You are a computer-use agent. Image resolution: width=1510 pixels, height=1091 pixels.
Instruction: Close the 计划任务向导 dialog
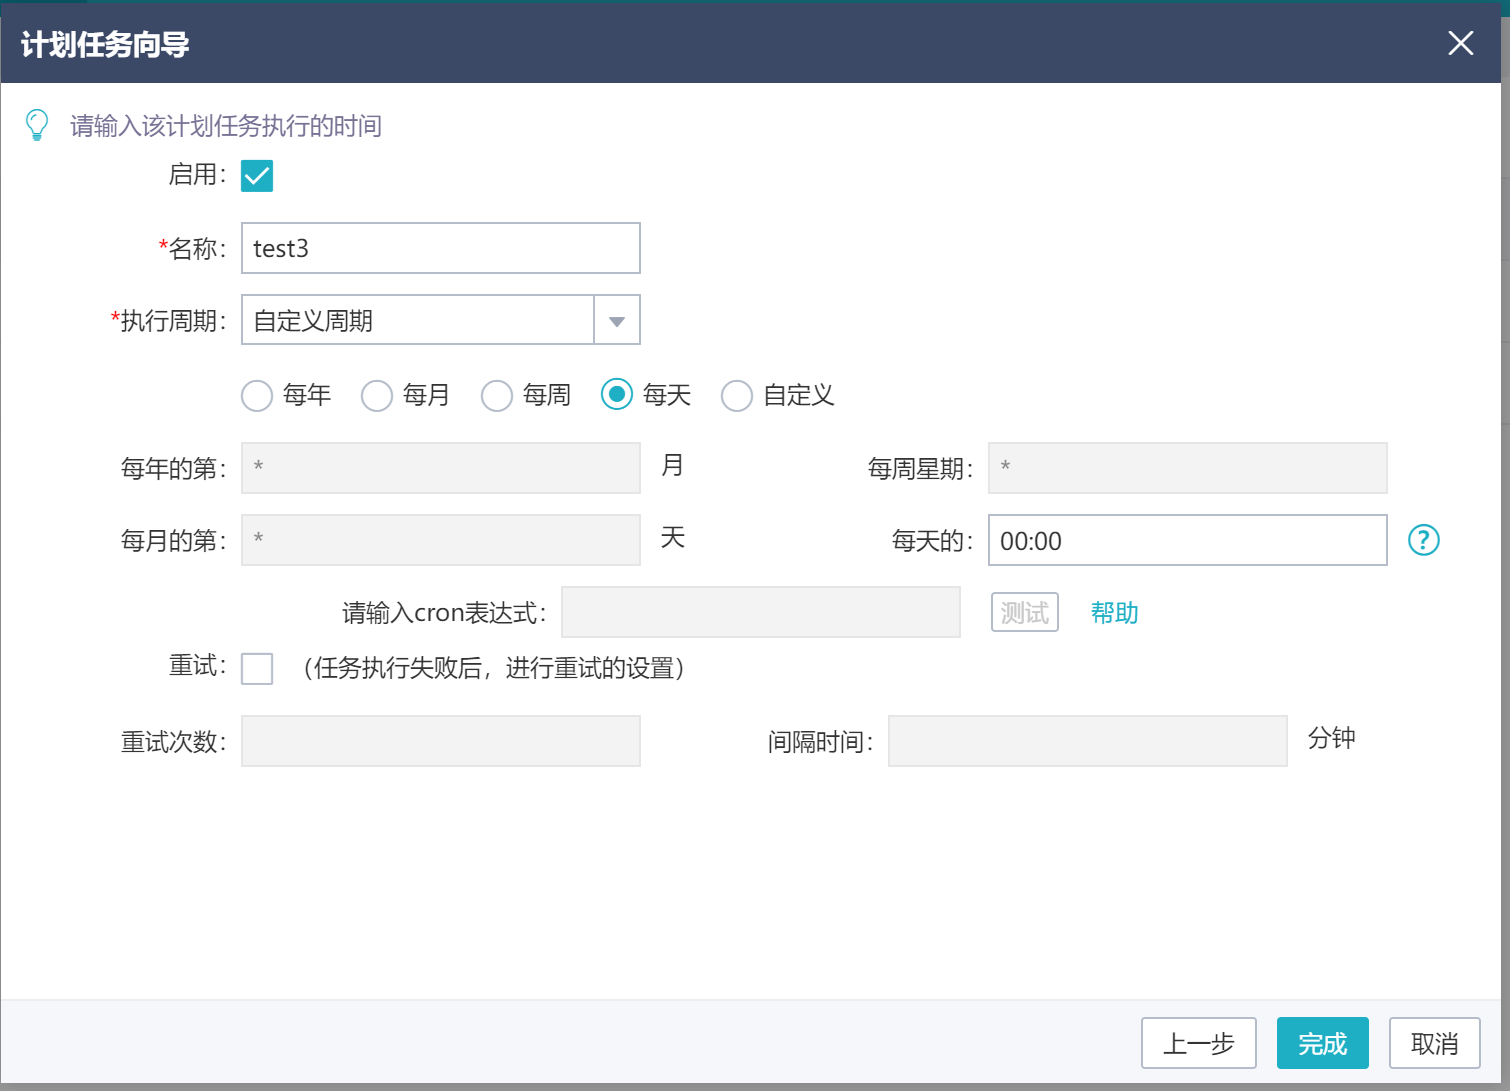(x=1460, y=43)
